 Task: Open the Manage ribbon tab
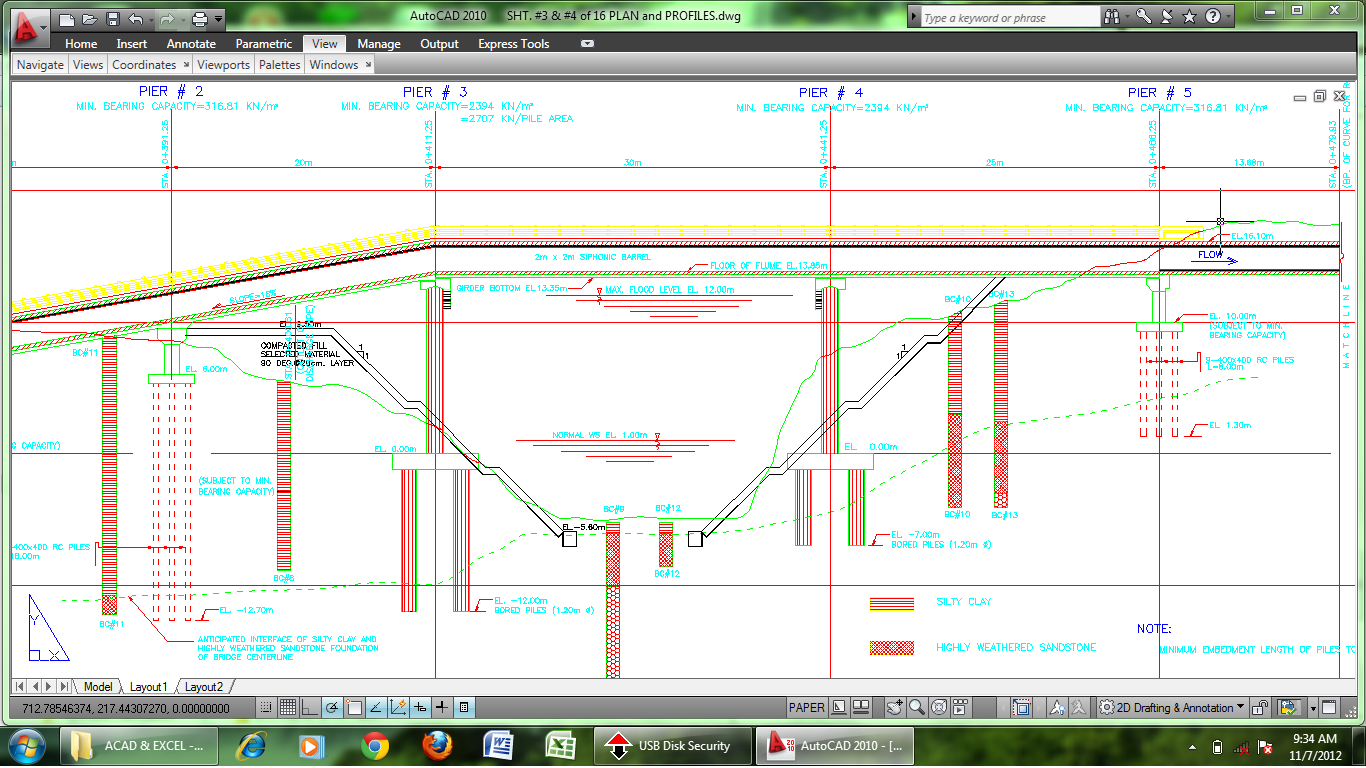[379, 44]
